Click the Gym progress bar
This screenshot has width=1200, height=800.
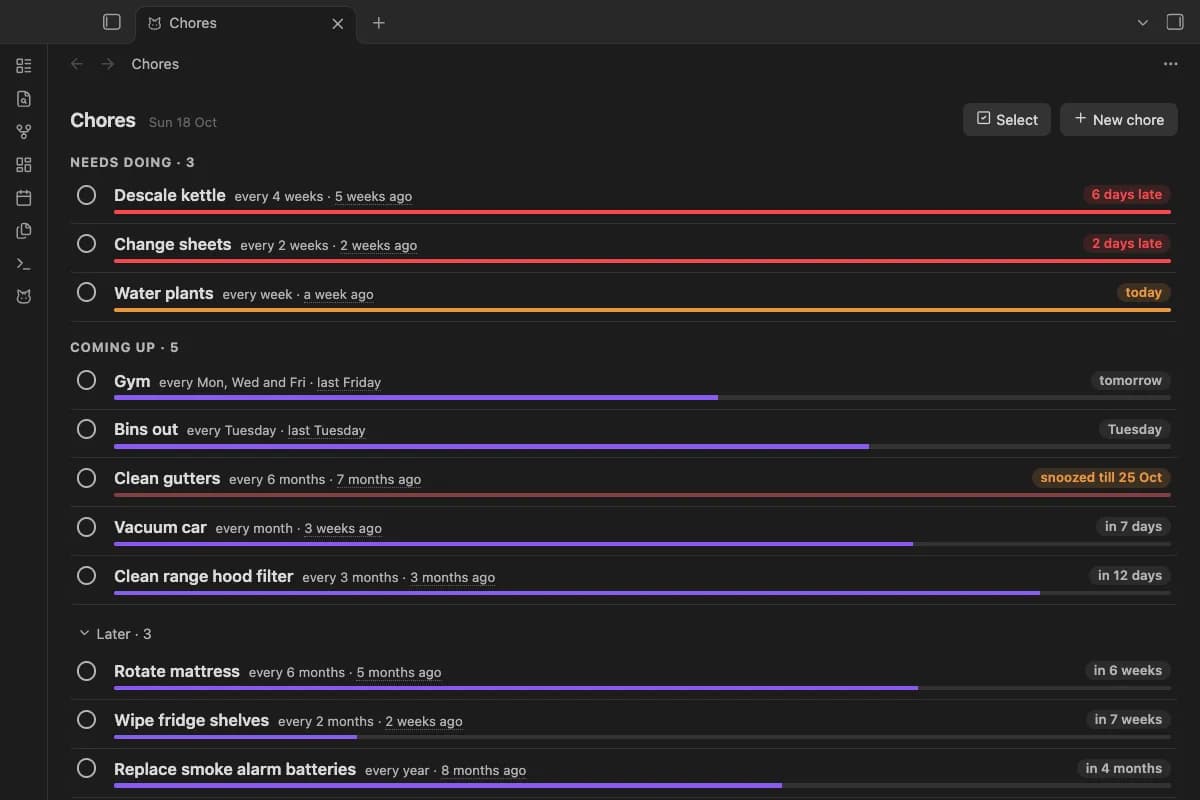(642, 397)
